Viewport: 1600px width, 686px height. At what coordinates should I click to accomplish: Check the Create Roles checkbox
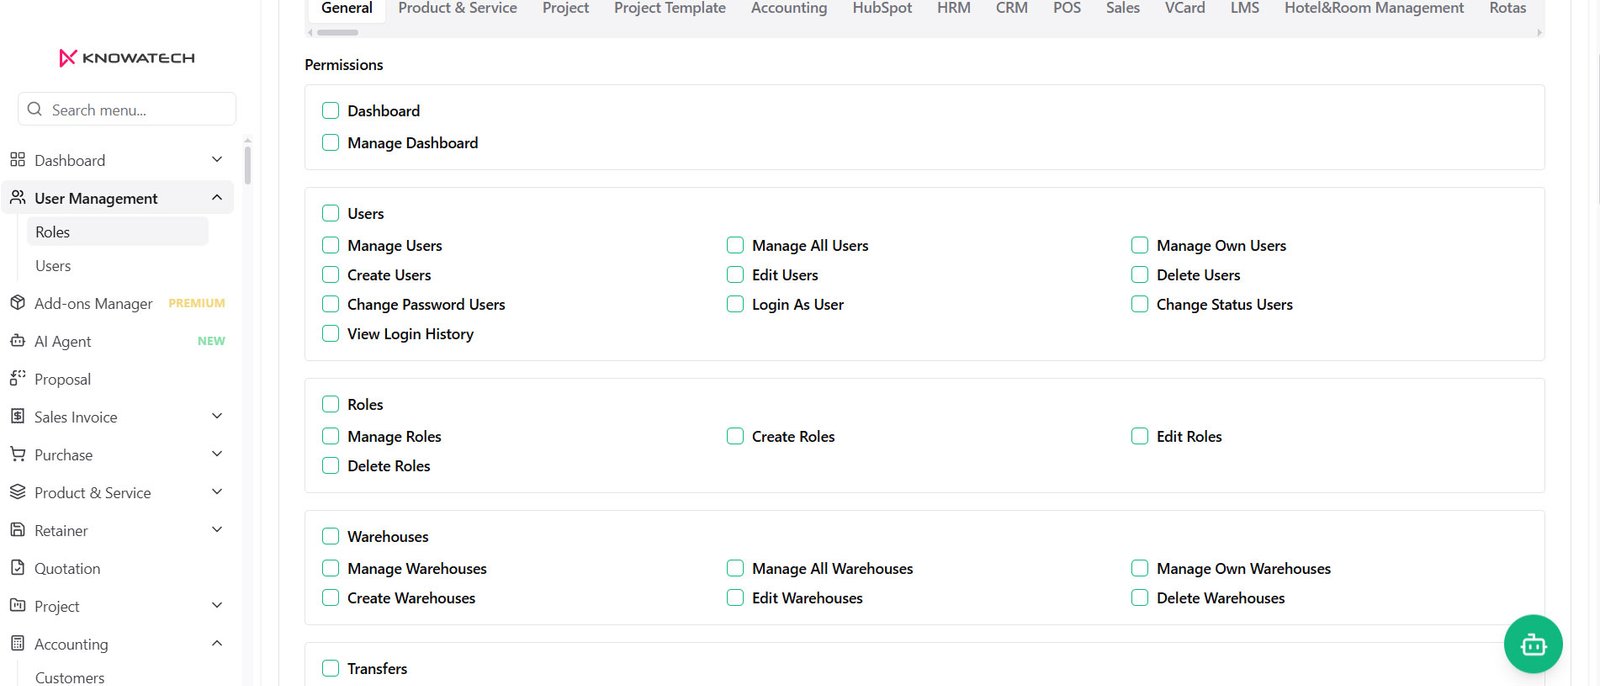tap(735, 436)
